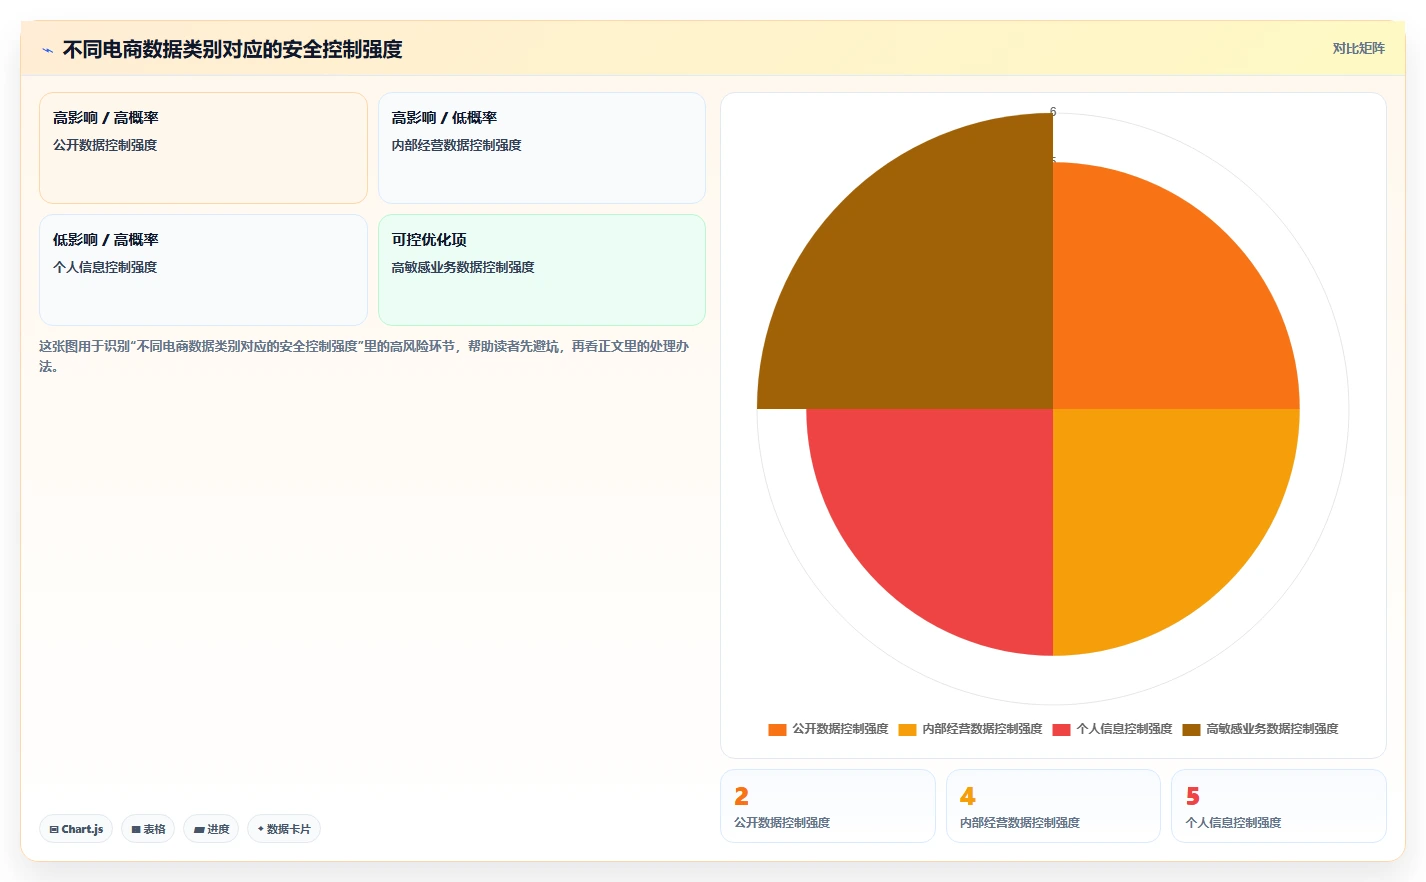The width and height of the screenshot is (1426, 882).
Task: Select the 高影响 / 低概率 matrix card
Action: click(x=542, y=148)
